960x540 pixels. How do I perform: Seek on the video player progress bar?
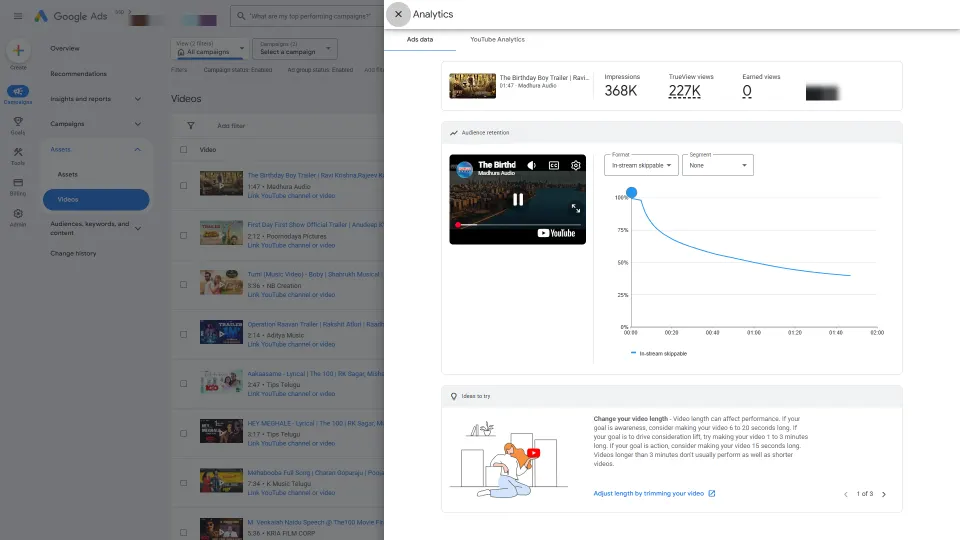[517, 225]
